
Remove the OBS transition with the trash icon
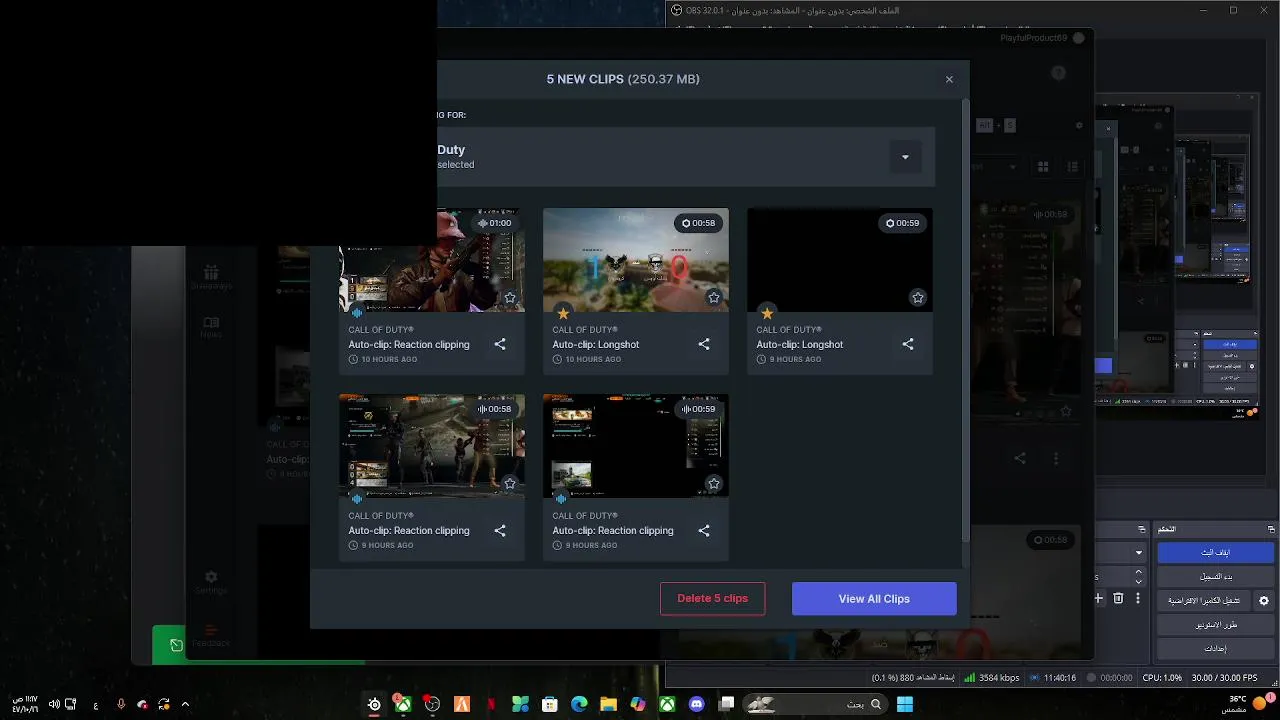pyautogui.click(x=1118, y=598)
